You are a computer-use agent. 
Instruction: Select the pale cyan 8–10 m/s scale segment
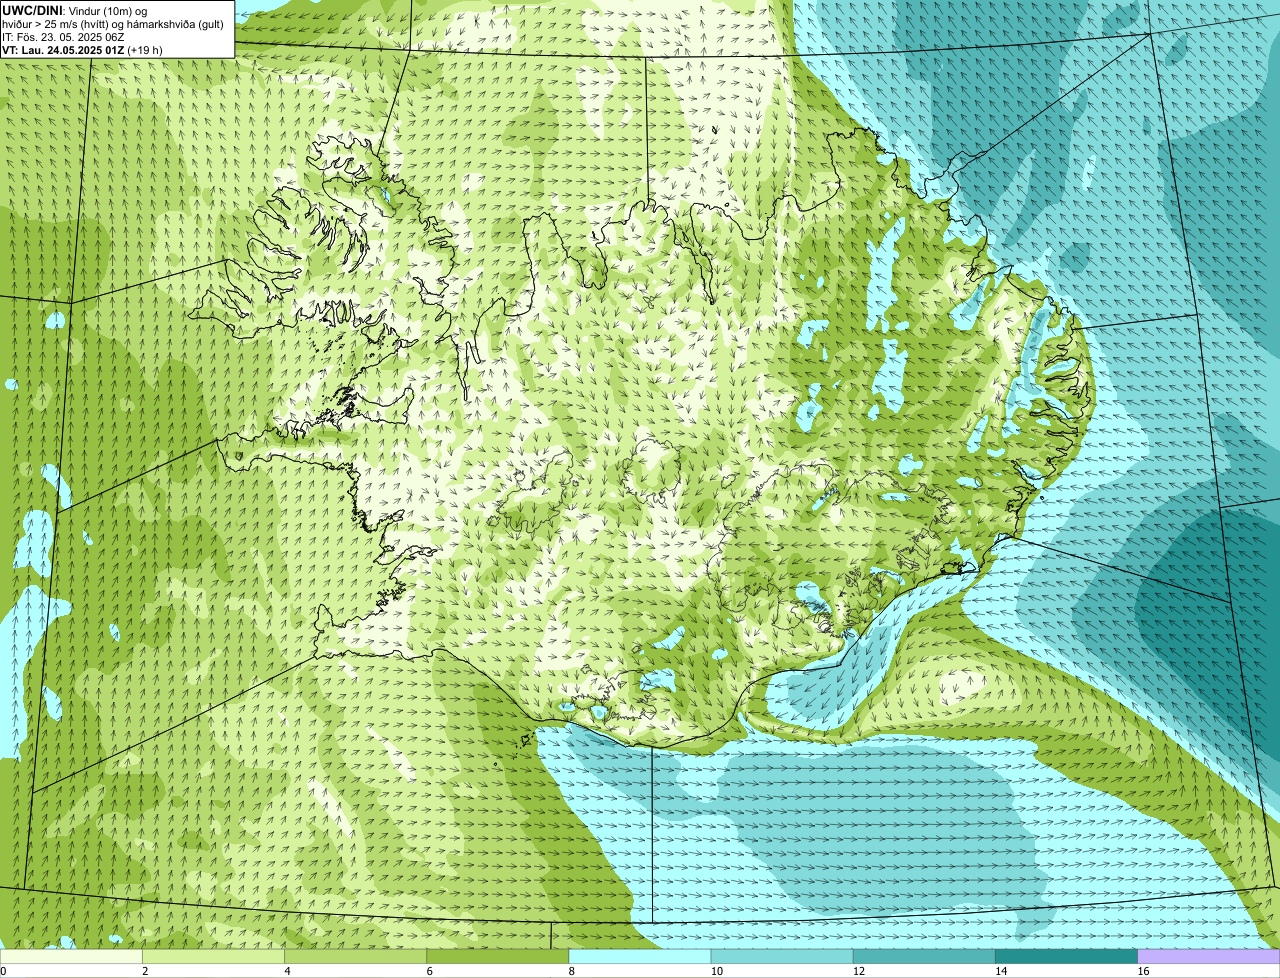coord(640,956)
